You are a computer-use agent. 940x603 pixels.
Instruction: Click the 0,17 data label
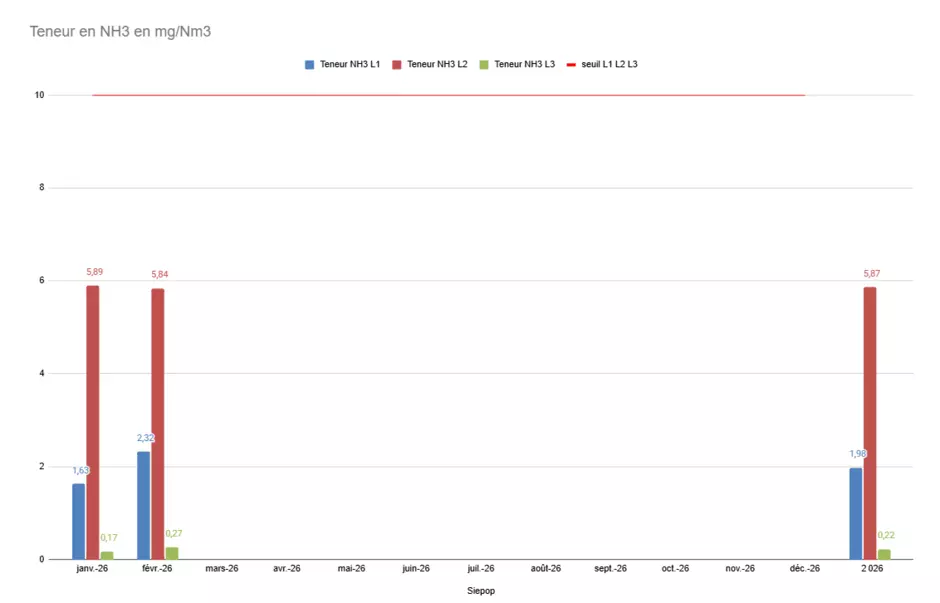click(108, 538)
